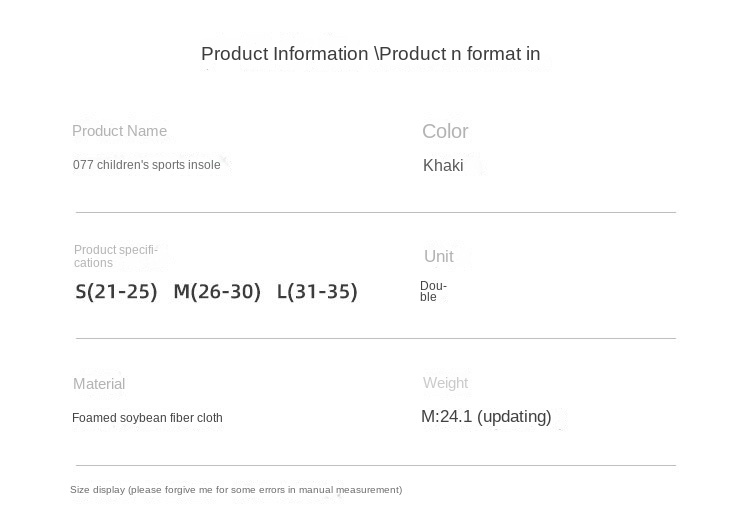Viewport: 750px width, 521px height.
Task: Select the "Khaki" color value
Action: 443,166
